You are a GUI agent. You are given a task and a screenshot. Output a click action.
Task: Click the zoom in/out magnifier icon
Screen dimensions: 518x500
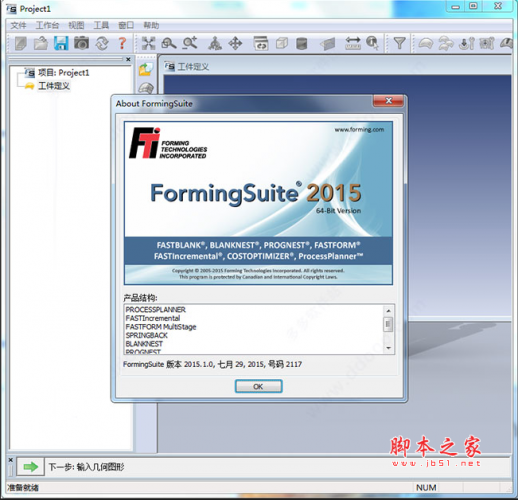[x=190, y=44]
